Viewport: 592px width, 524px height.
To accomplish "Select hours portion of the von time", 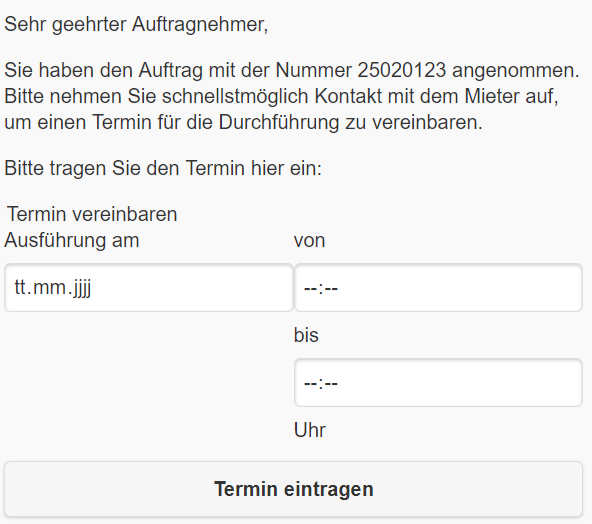I will click(x=310, y=289).
